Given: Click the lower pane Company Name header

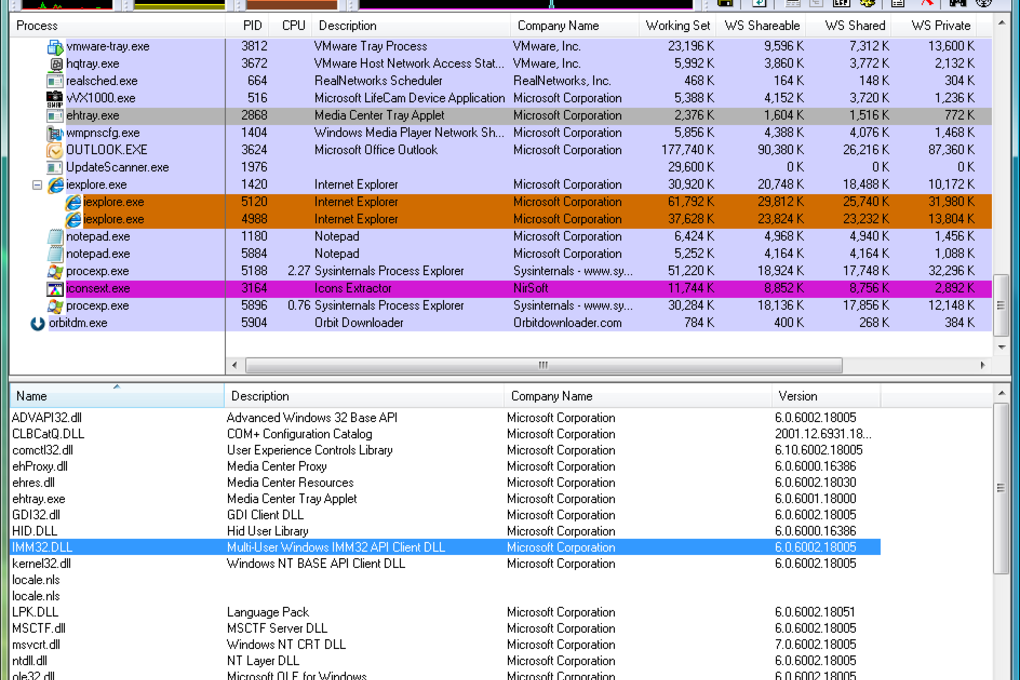Looking at the screenshot, I should 638,396.
